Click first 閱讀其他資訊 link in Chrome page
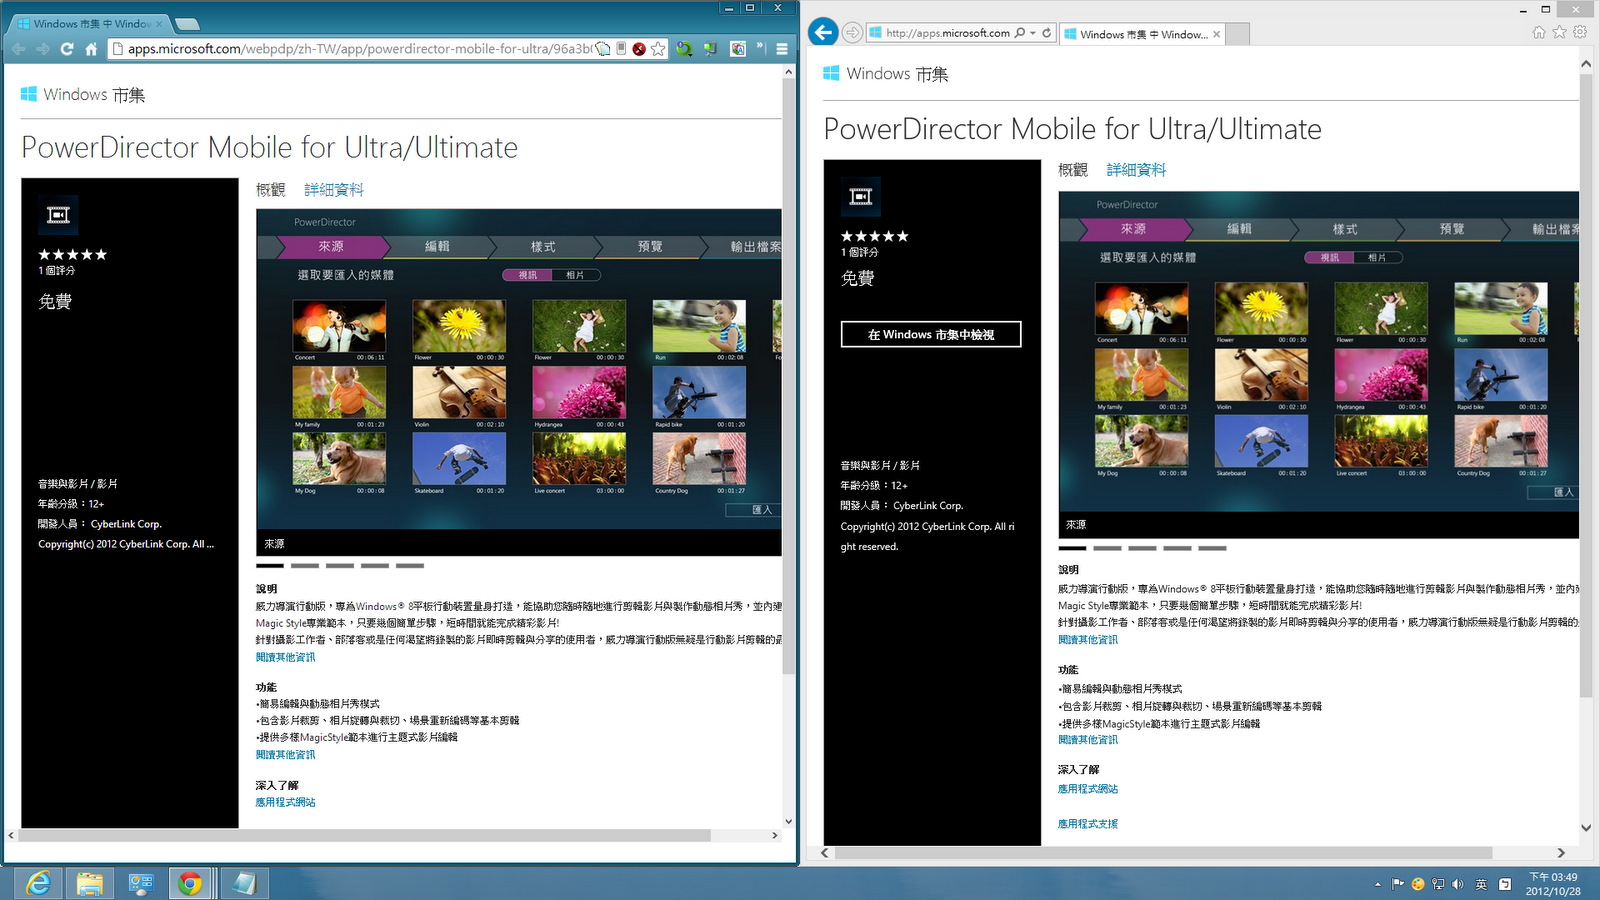The image size is (1600, 900). tap(285, 657)
